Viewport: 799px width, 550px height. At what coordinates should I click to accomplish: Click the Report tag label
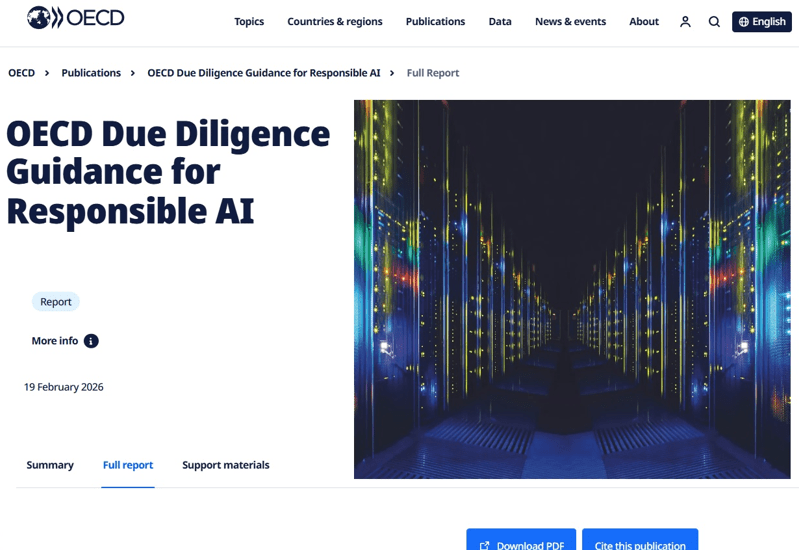click(x=56, y=302)
